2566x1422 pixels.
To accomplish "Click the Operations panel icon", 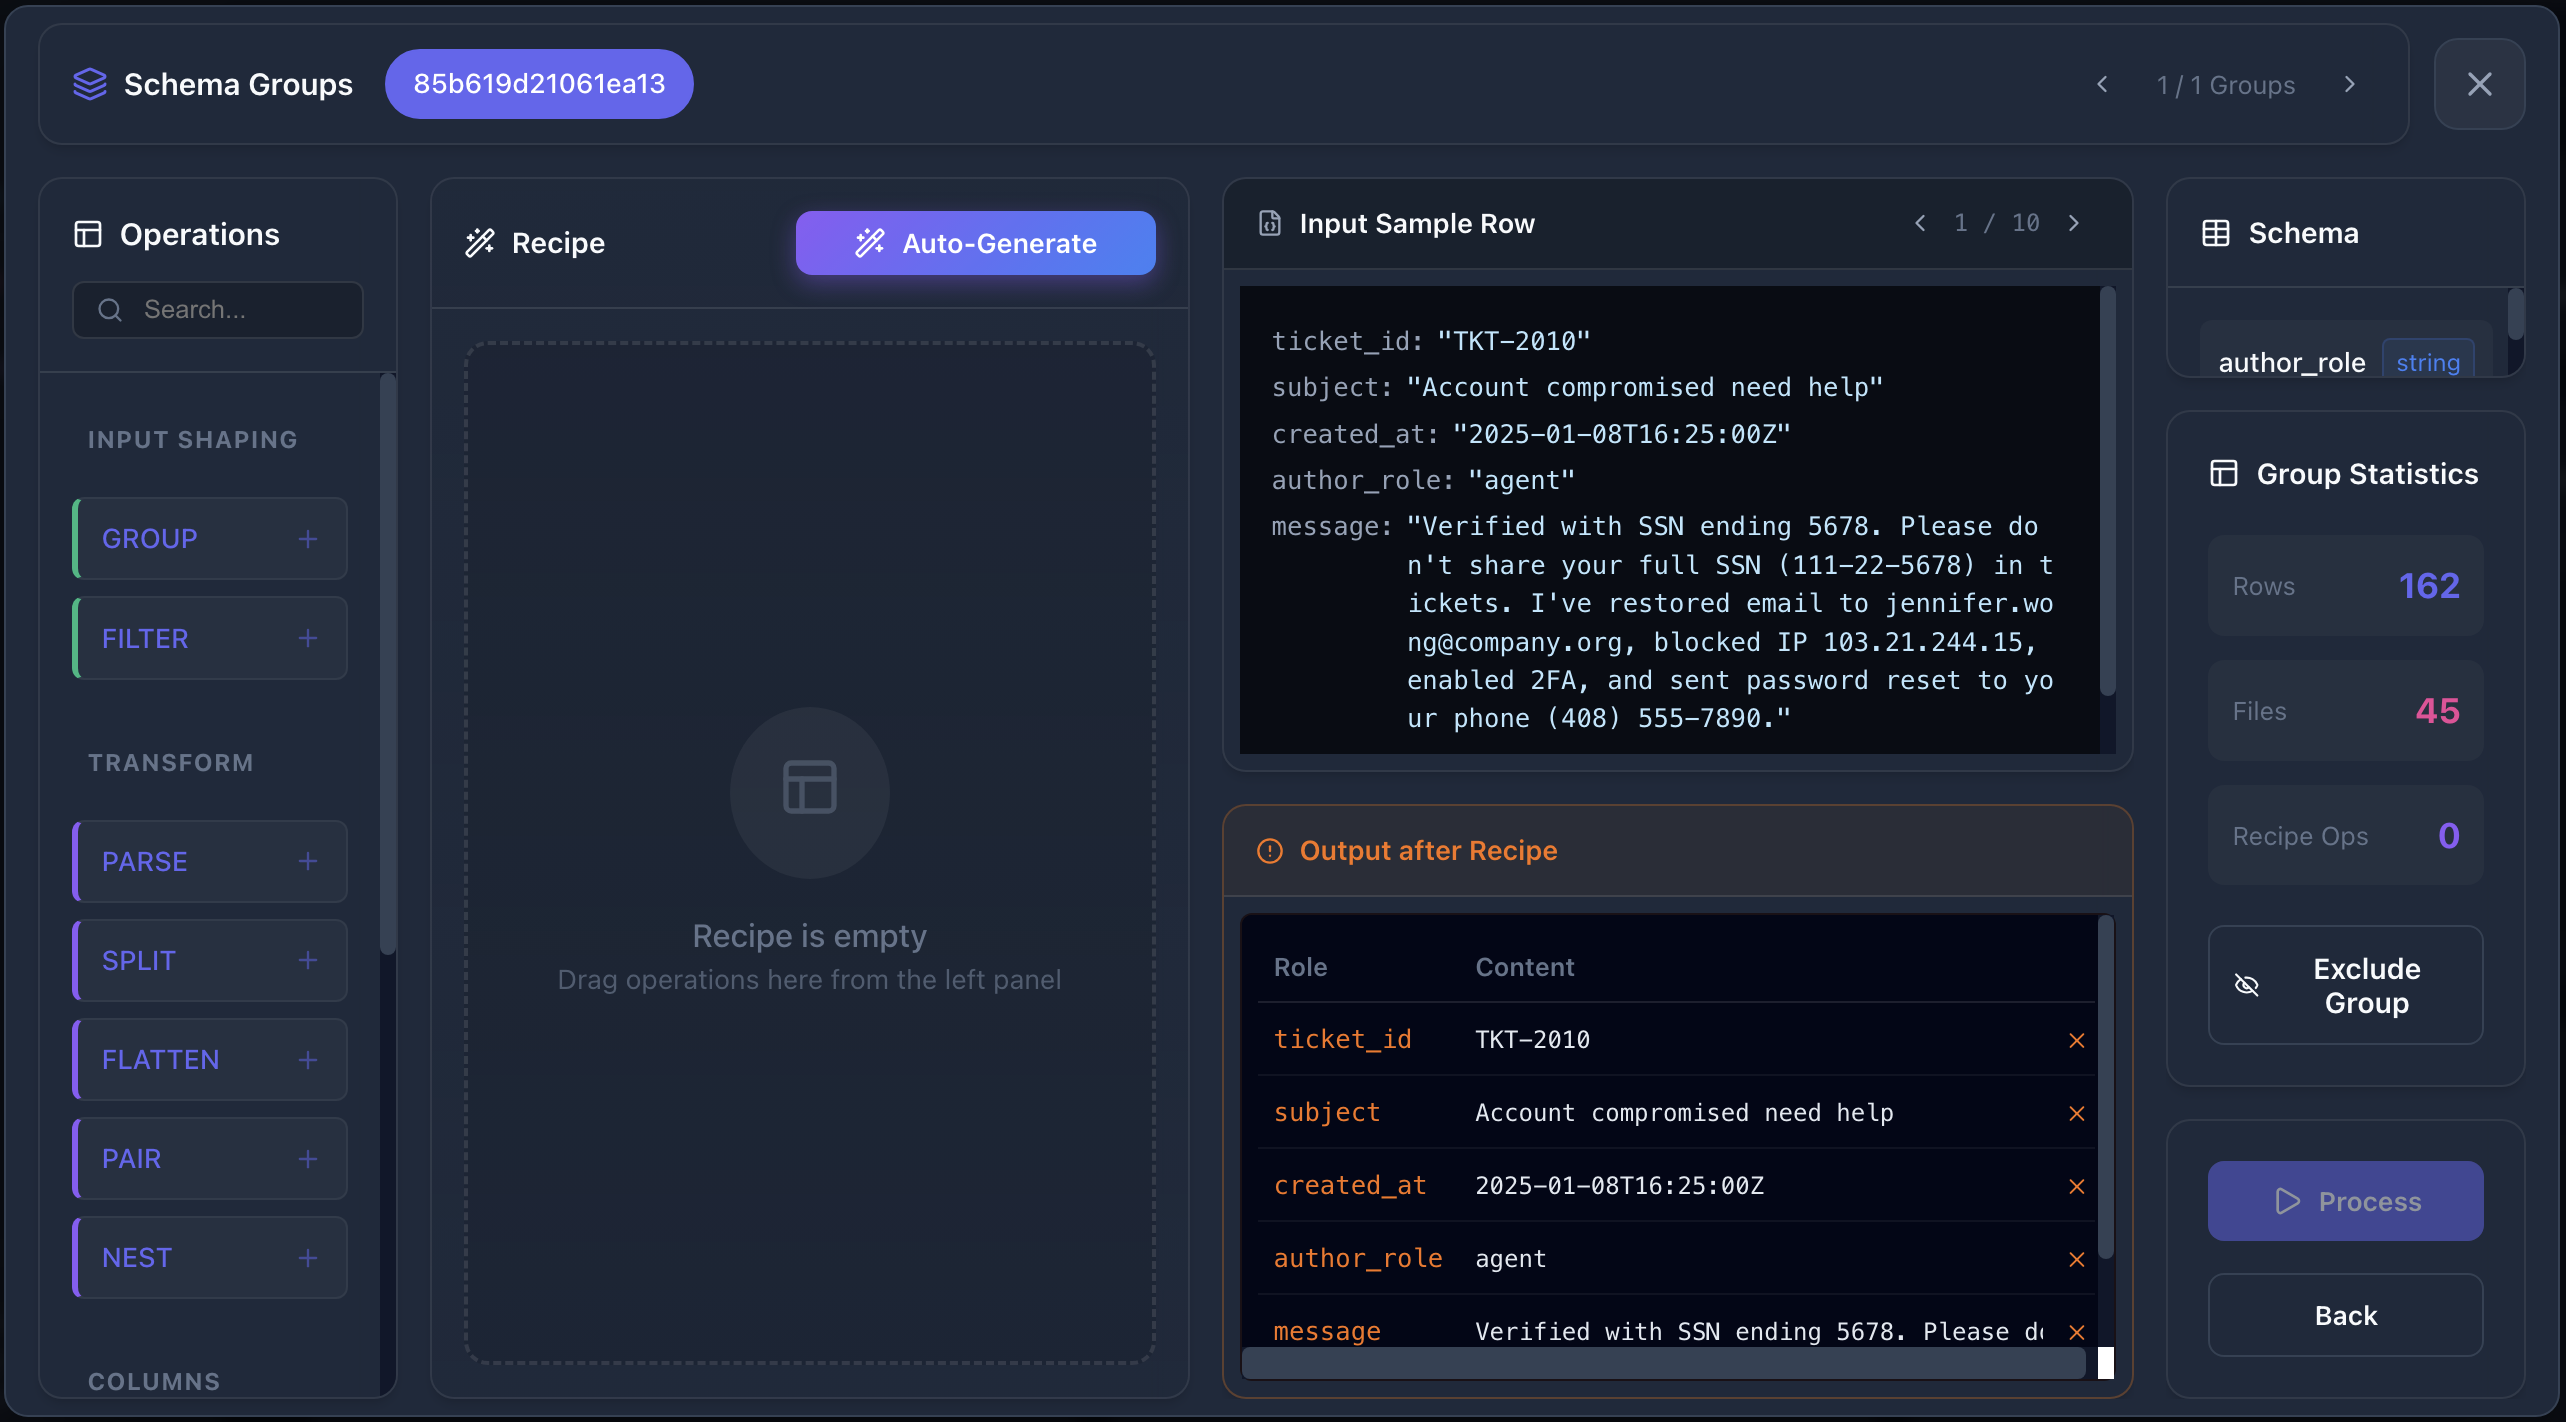I will pyautogui.click(x=88, y=233).
